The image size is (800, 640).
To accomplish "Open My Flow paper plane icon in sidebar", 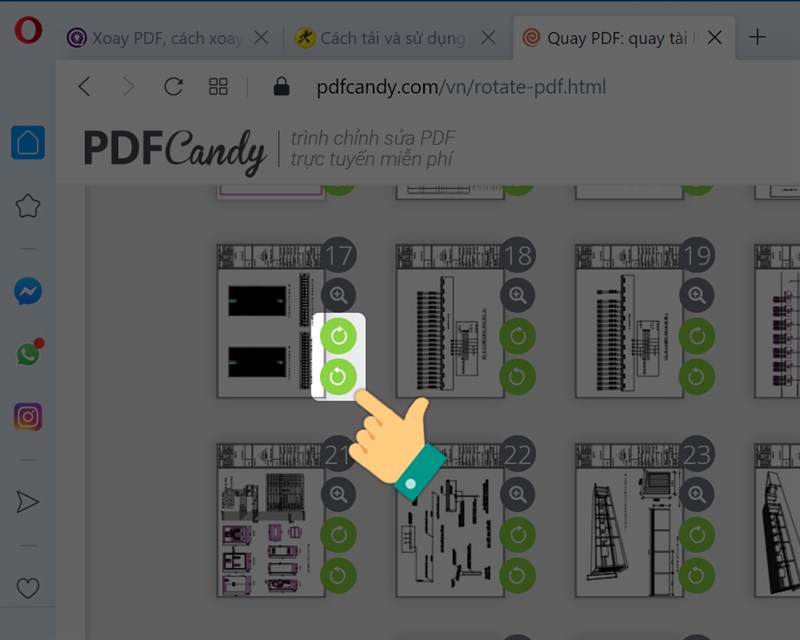I will coord(27,501).
